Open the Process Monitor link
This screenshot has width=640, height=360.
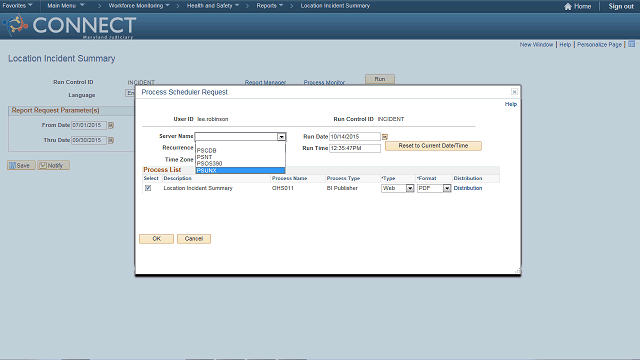[x=324, y=82]
